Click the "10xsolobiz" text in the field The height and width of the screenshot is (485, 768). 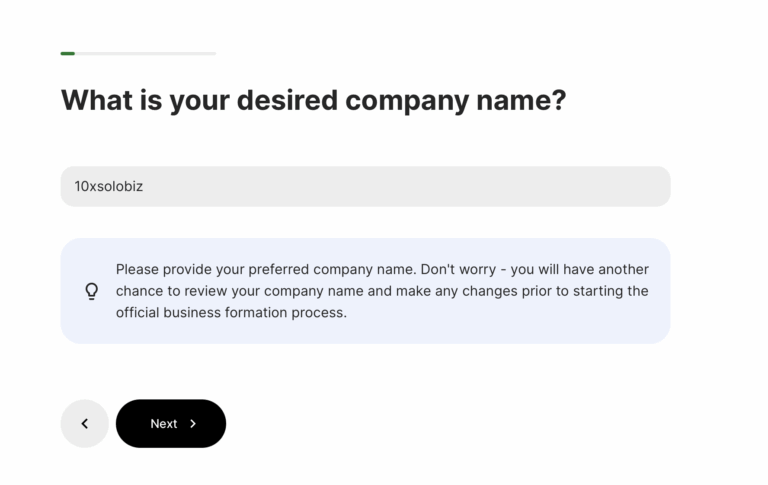[108, 187]
